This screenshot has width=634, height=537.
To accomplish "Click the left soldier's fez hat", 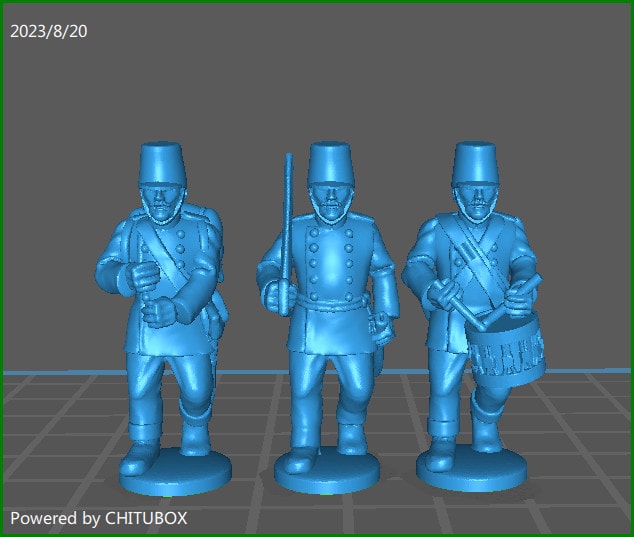I will point(161,163).
